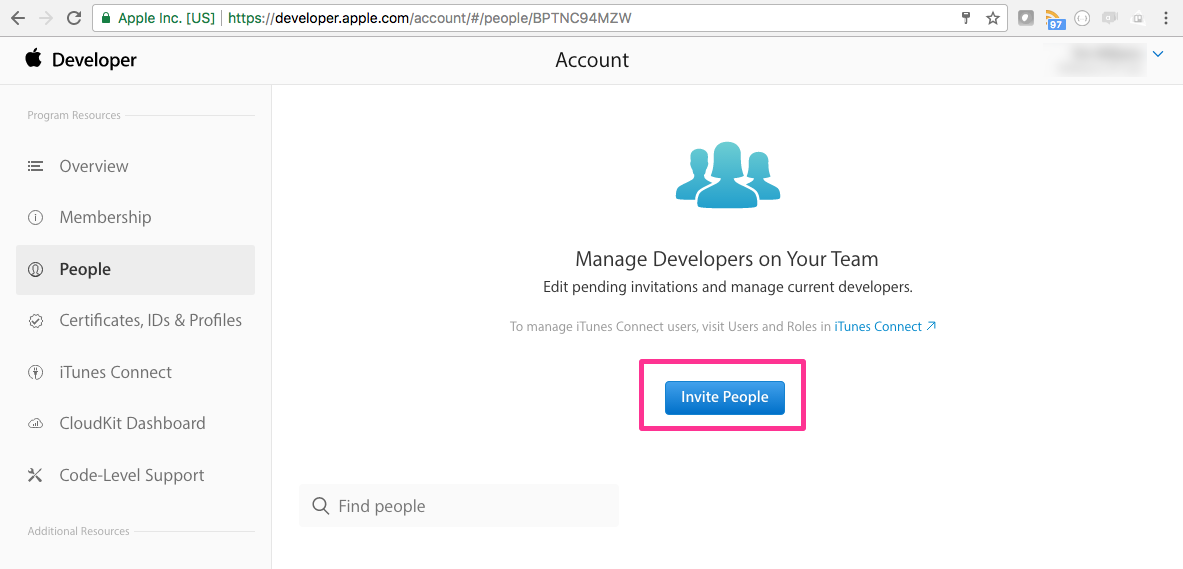Viewport: 1183px width, 569px height.
Task: Open the RSS extension showing 97
Action: point(1055,19)
